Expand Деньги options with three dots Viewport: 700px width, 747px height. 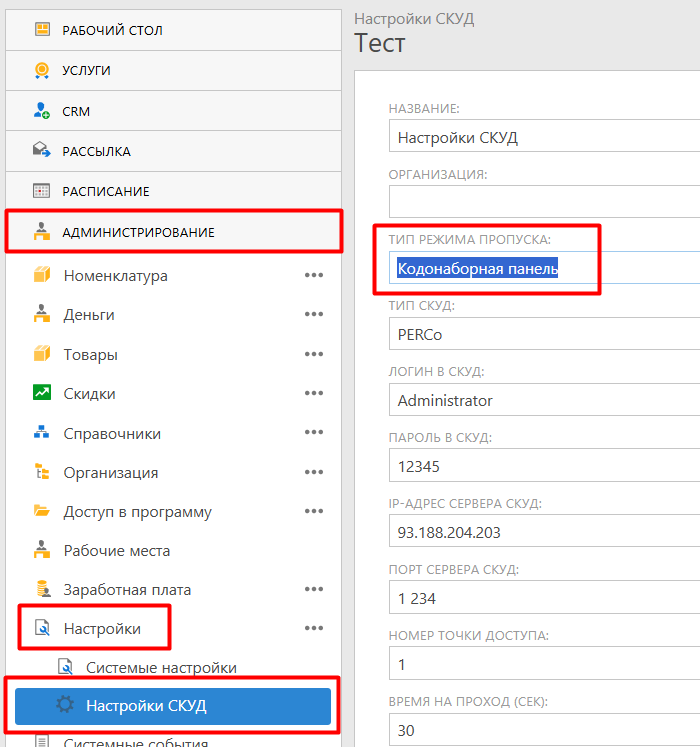pos(314,314)
